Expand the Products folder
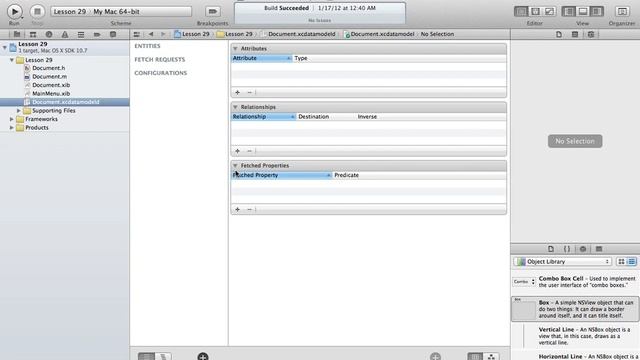640x360 pixels. tap(12, 128)
